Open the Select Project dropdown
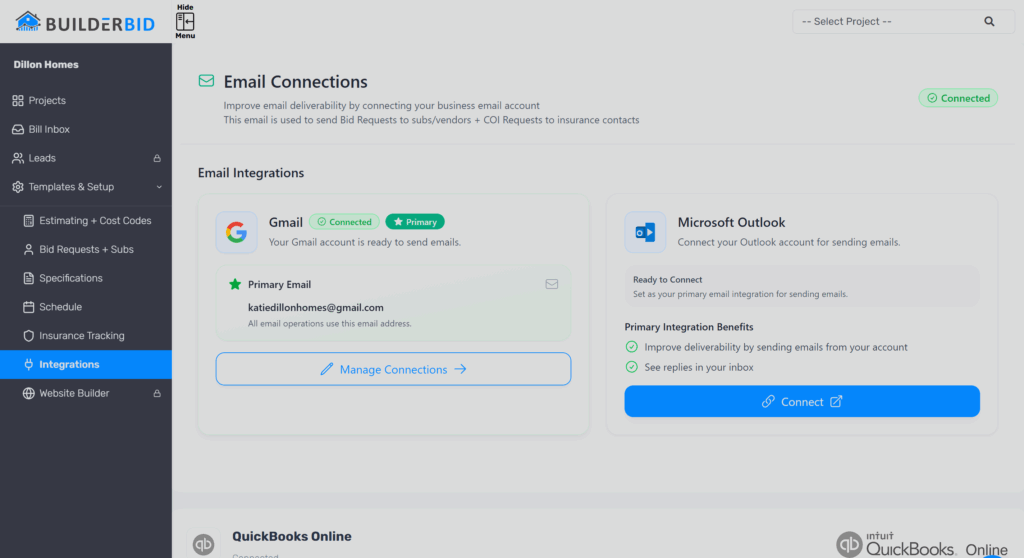 point(880,21)
